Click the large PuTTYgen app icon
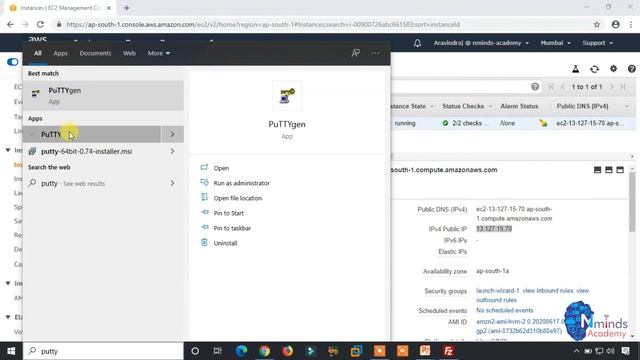 pyautogui.click(x=287, y=96)
